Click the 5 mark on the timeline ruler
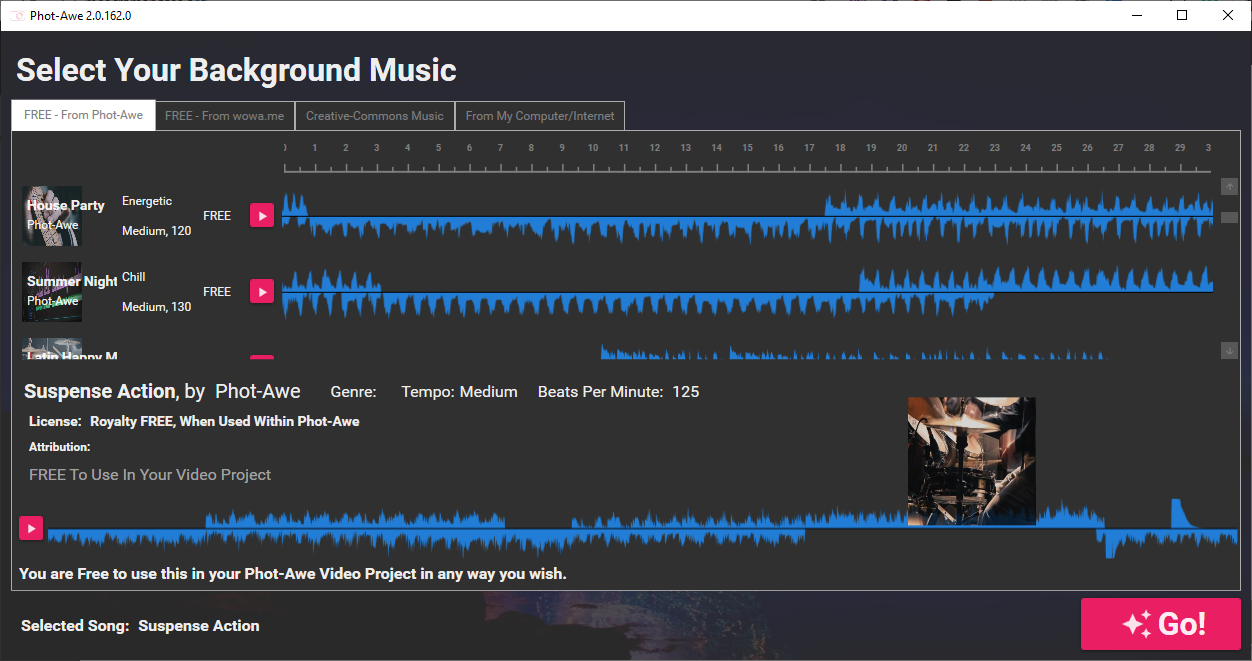 point(438,148)
